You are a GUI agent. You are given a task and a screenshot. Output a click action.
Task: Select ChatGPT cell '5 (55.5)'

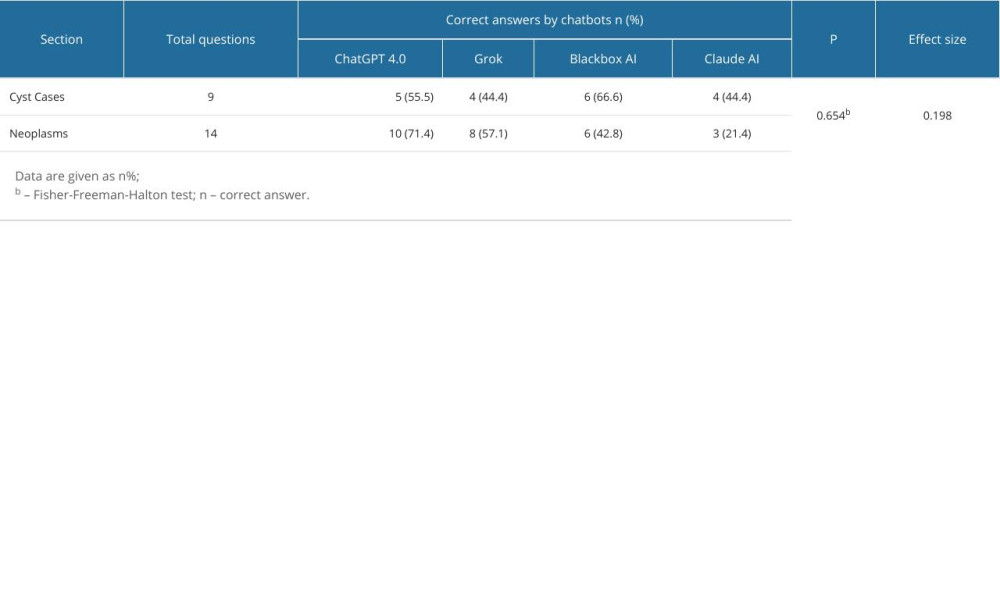coord(414,97)
